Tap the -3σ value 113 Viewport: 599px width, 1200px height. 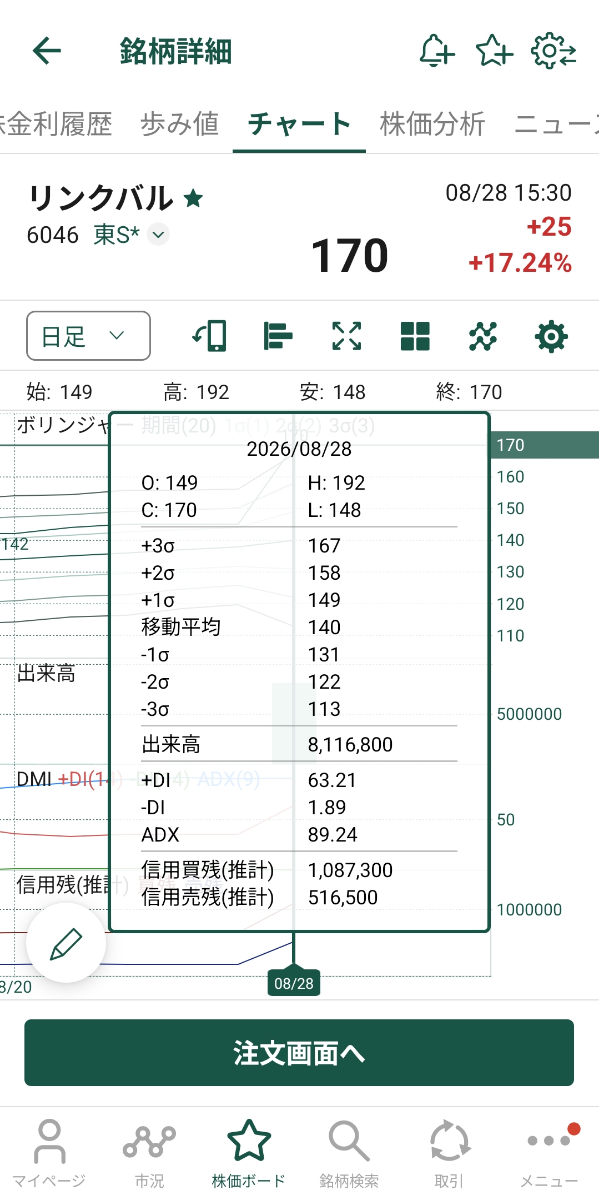(325, 710)
